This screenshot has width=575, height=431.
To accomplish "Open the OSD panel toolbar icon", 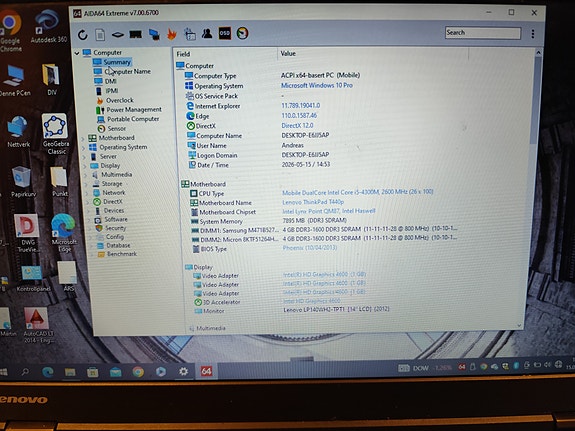I will tap(224, 33).
